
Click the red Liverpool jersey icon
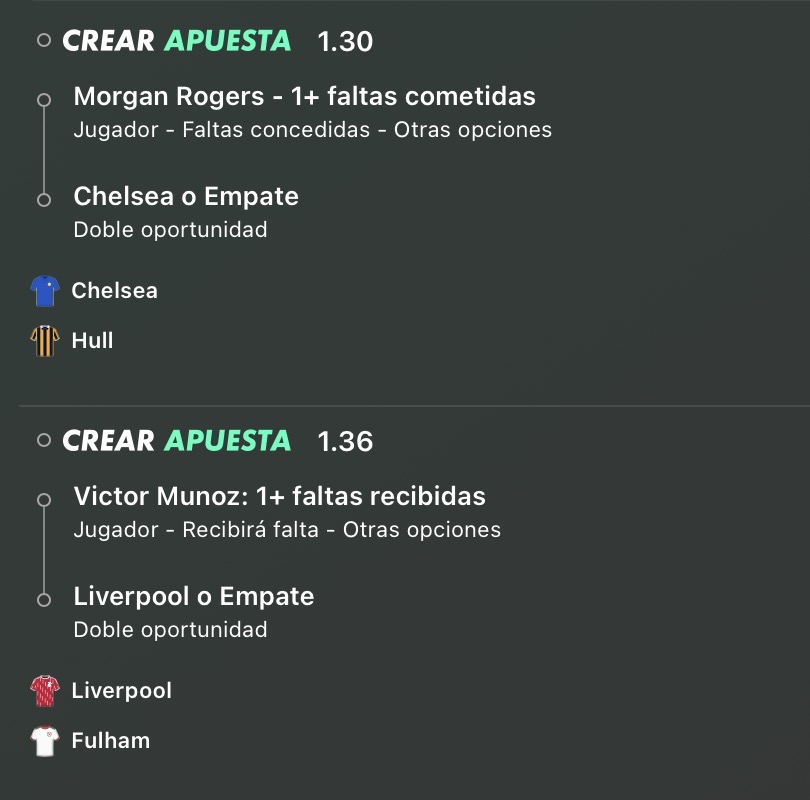click(x=45, y=691)
